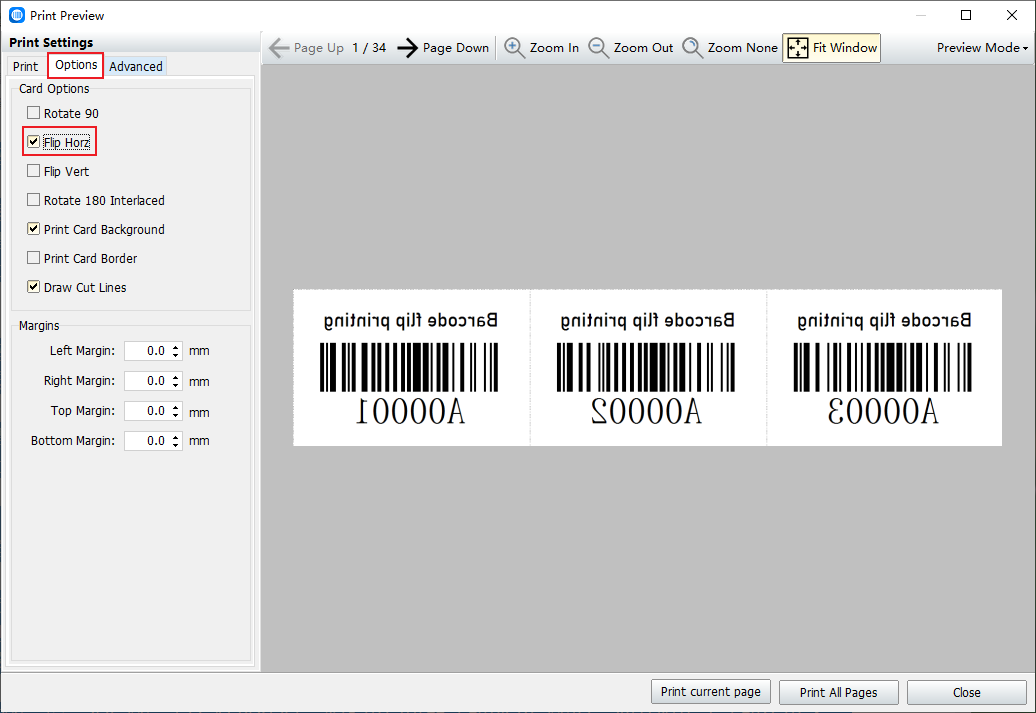Click the page counter 1 / 34
The width and height of the screenshot is (1036, 713).
pos(369,48)
